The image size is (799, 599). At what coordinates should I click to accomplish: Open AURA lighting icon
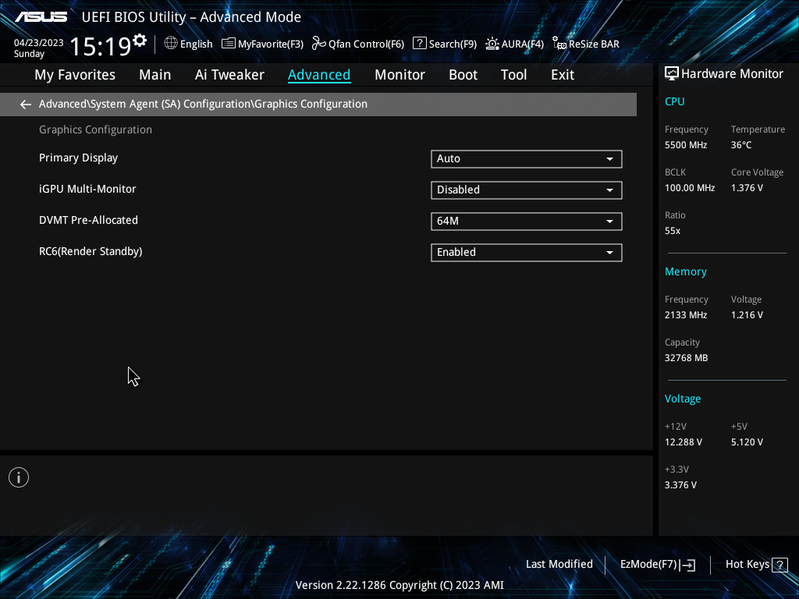(492, 44)
